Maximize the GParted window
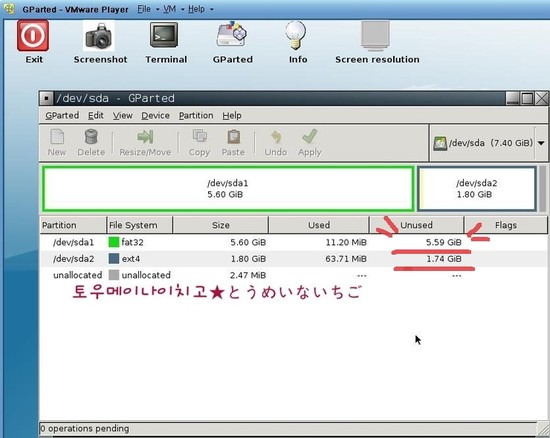Image resolution: width=550 pixels, height=438 pixels. pos(527,99)
